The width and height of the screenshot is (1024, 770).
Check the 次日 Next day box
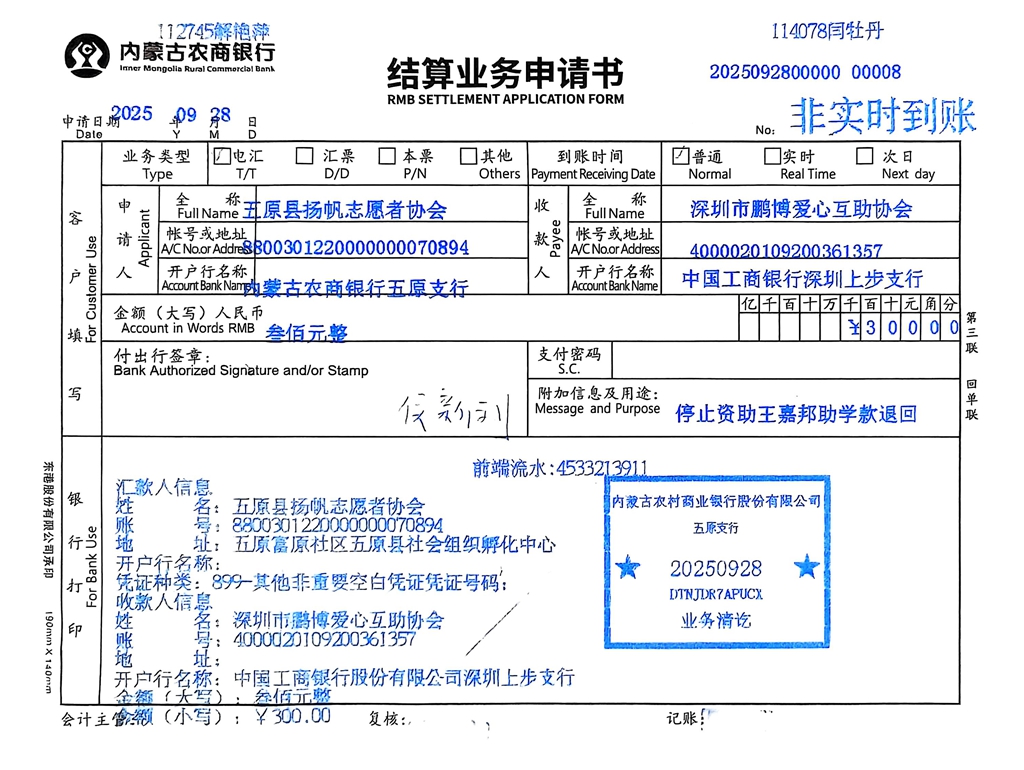[865, 156]
